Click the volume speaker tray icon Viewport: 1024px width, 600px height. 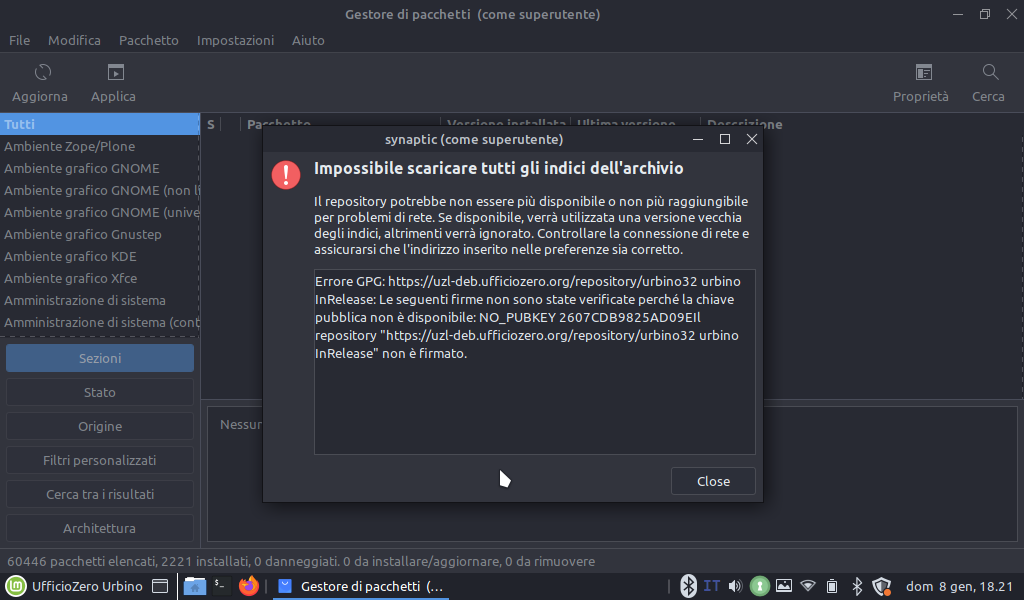click(x=736, y=586)
